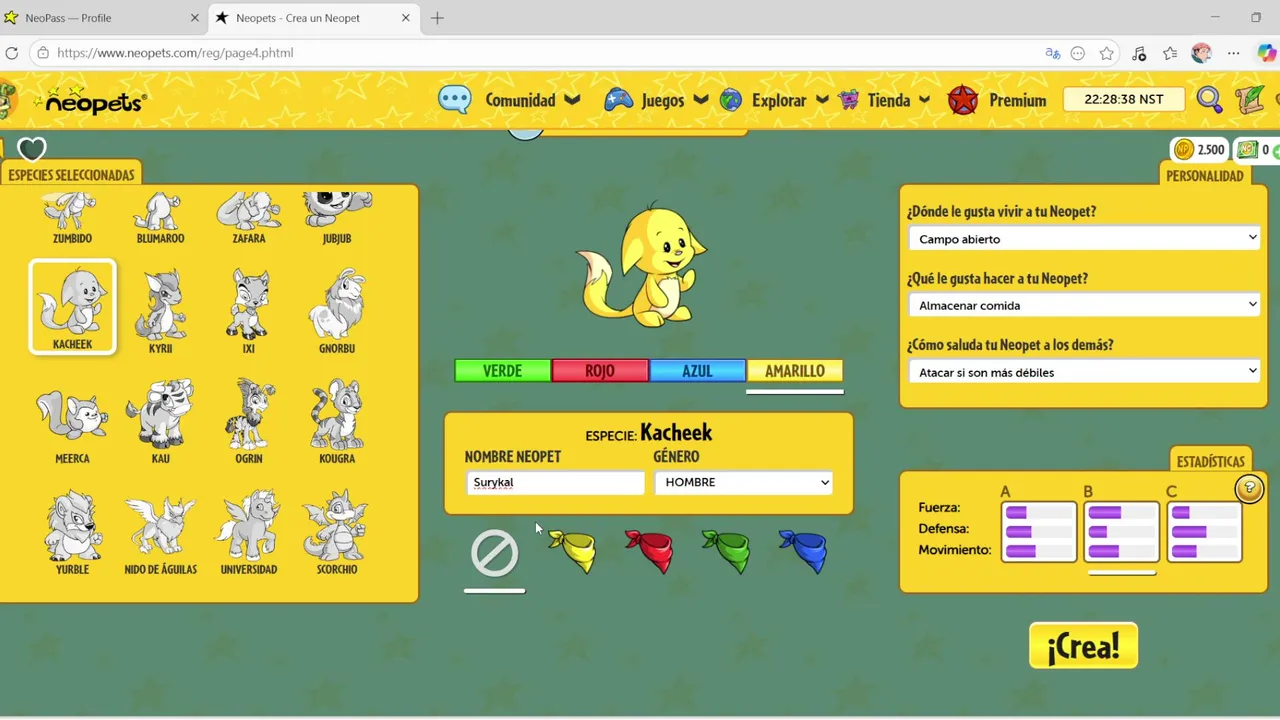The width and height of the screenshot is (1280, 720).
Task: Choose the Kyrii species
Action: (161, 310)
